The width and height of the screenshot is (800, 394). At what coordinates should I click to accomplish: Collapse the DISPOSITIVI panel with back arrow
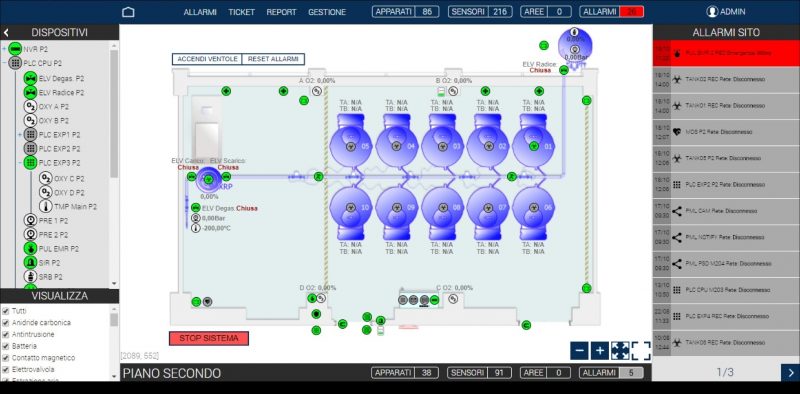(6, 33)
